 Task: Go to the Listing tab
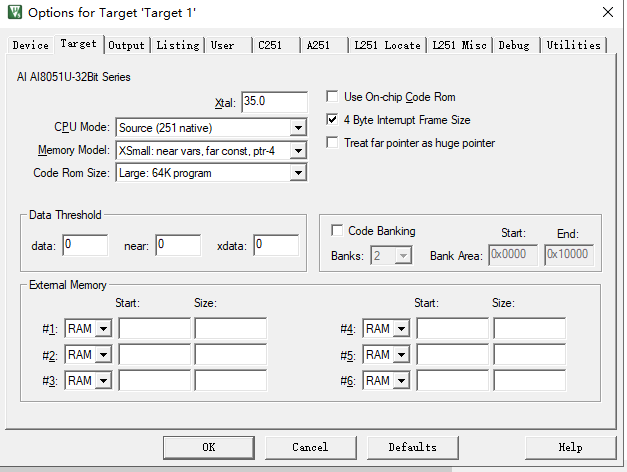click(x=178, y=45)
